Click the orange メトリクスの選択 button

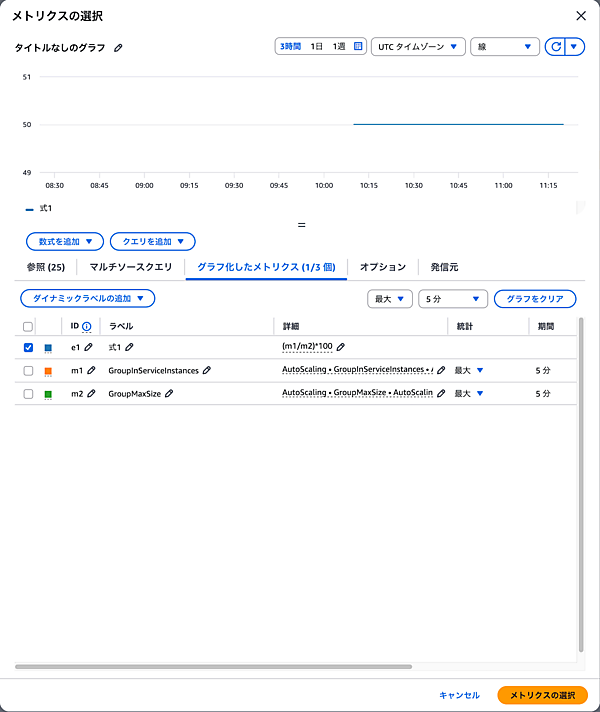pos(542,695)
